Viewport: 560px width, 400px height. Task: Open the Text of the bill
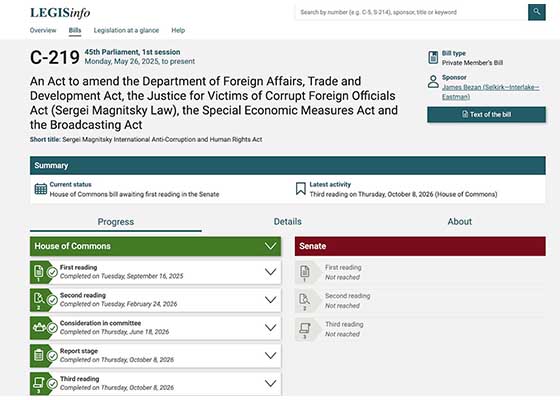[x=486, y=114]
